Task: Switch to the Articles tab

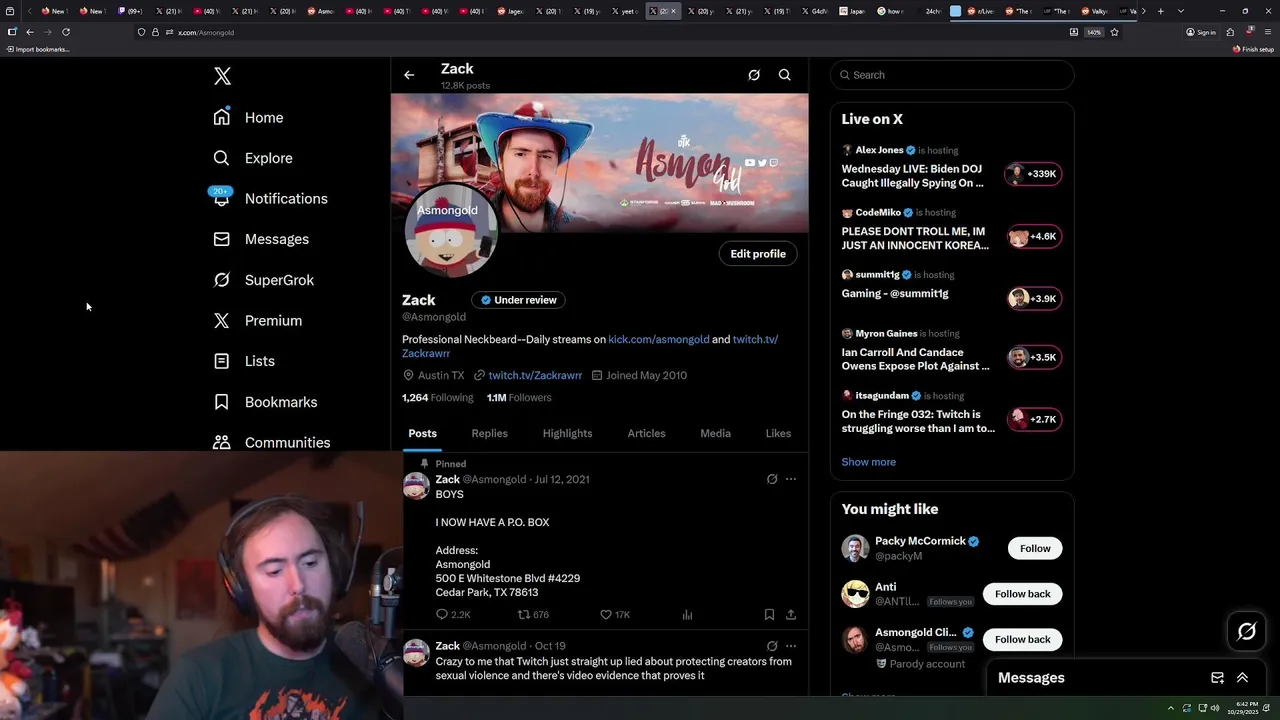Action: (x=646, y=433)
